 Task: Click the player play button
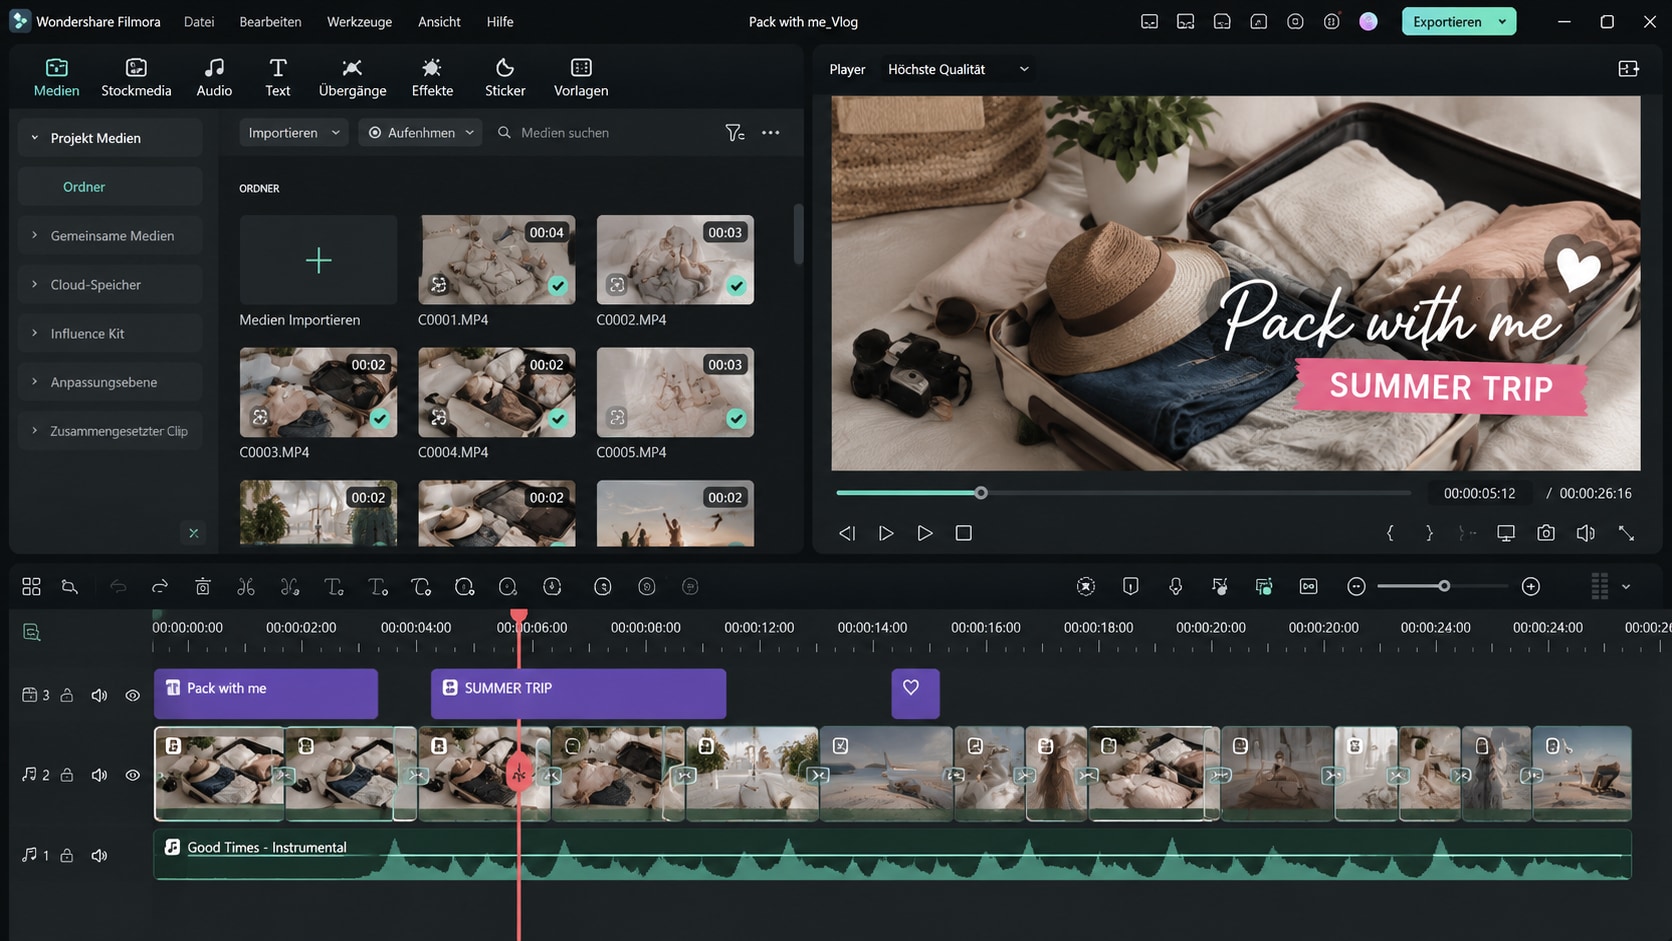[x=925, y=533]
